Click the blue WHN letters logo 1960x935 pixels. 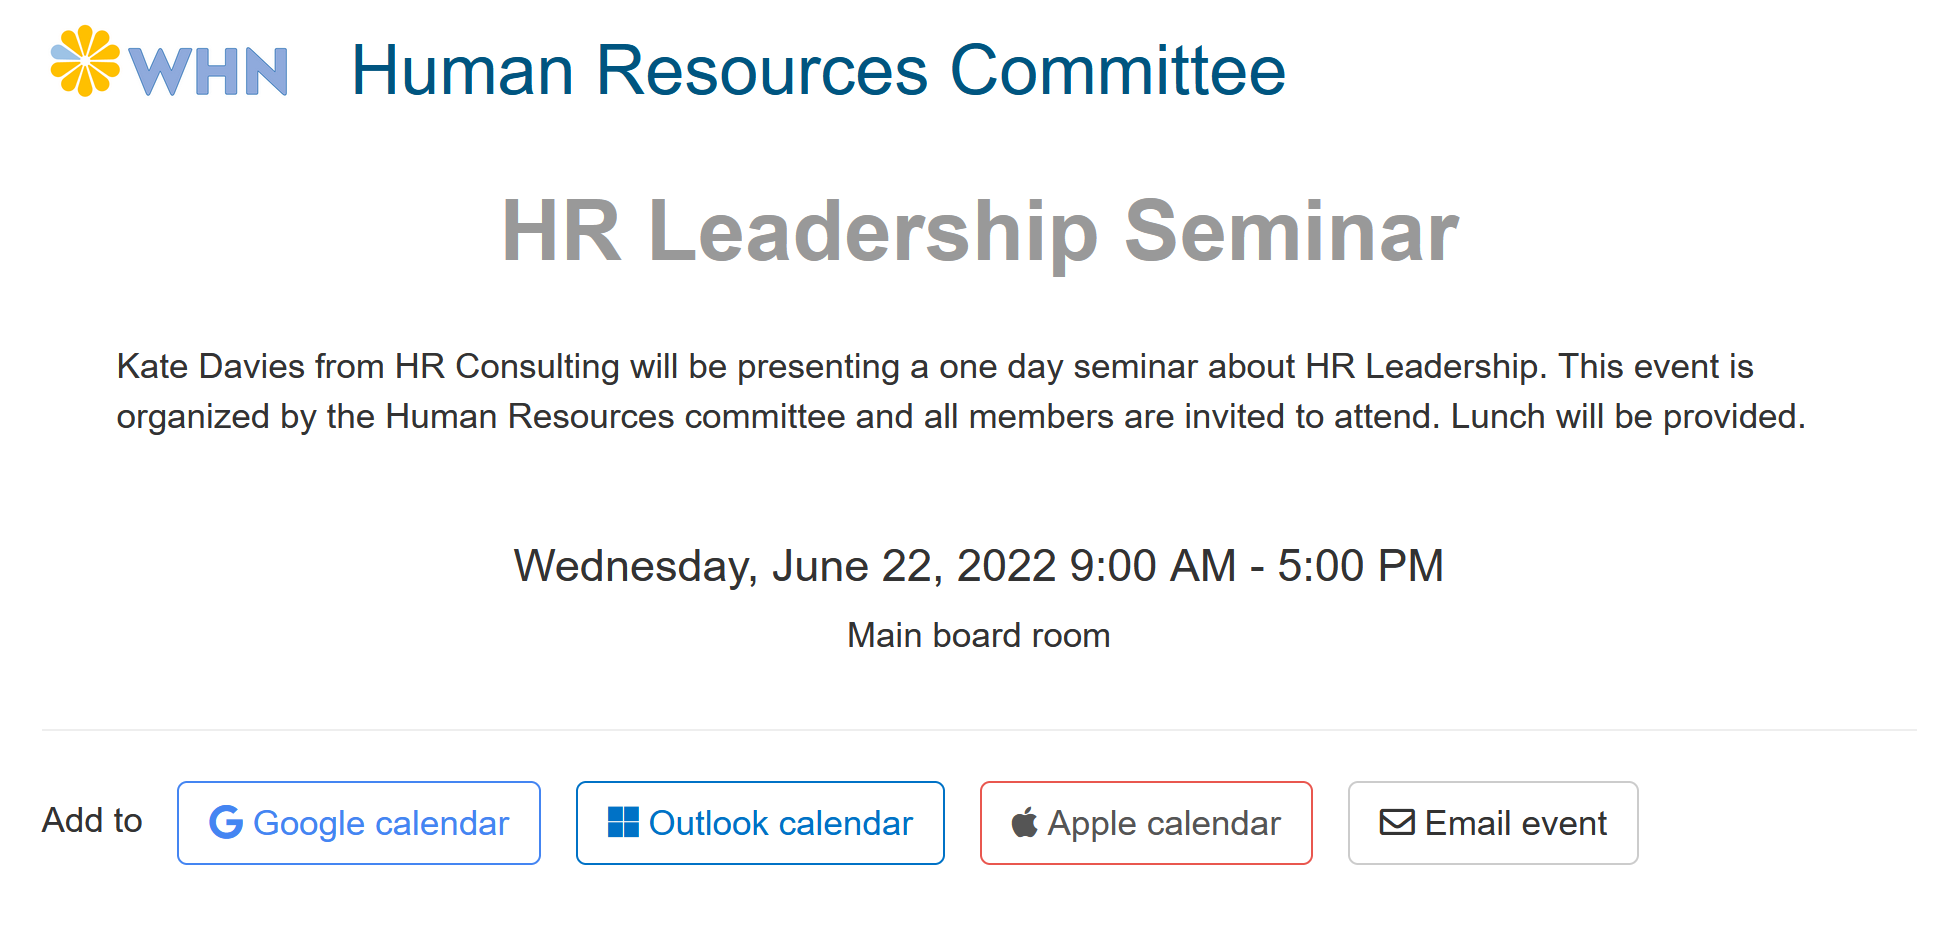(x=208, y=71)
